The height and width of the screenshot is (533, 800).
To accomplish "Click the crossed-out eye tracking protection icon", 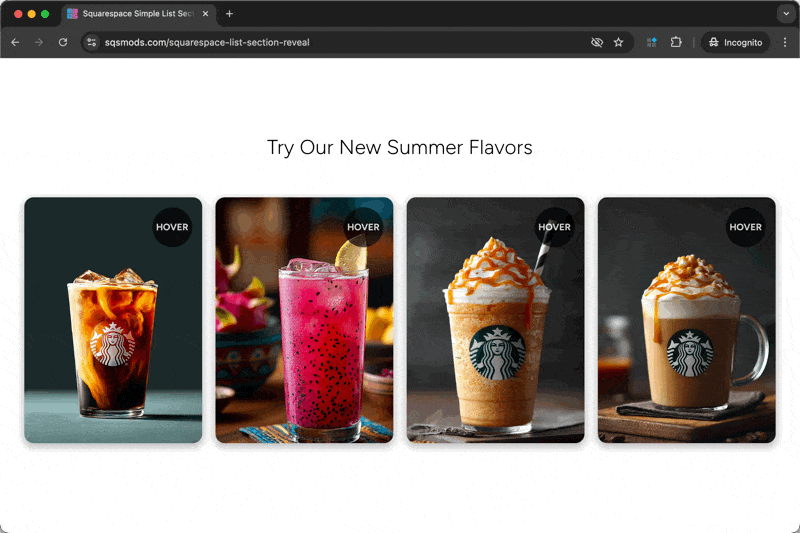I will click(596, 42).
